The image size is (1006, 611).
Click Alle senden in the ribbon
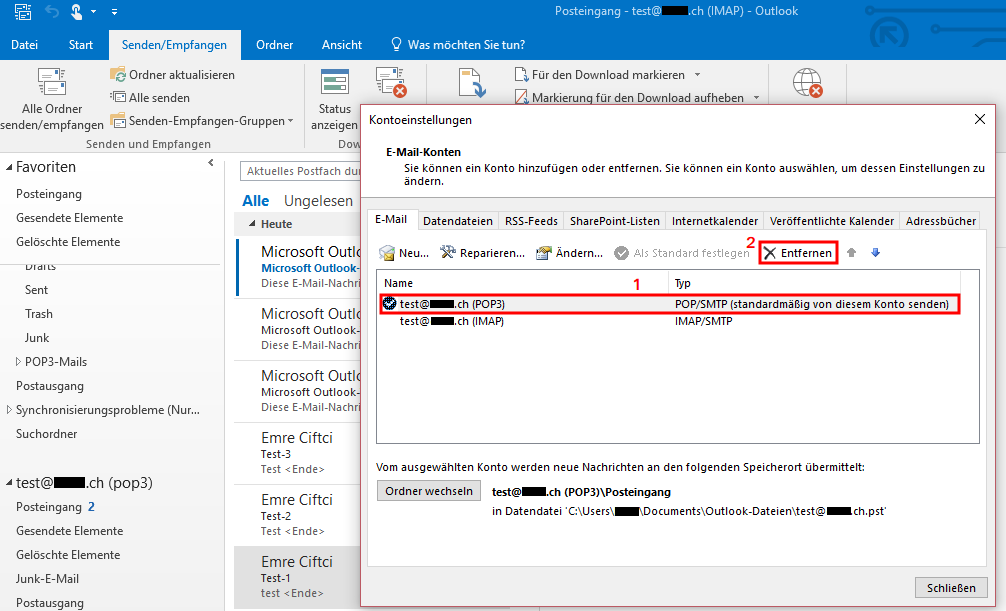coord(150,98)
